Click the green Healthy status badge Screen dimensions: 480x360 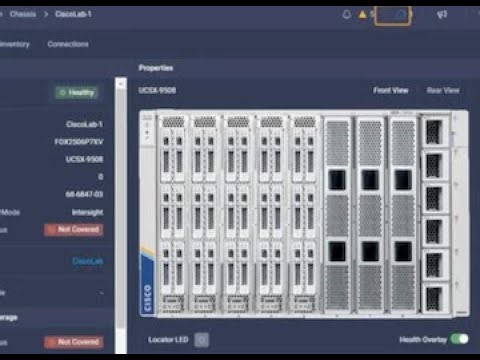coord(77,93)
